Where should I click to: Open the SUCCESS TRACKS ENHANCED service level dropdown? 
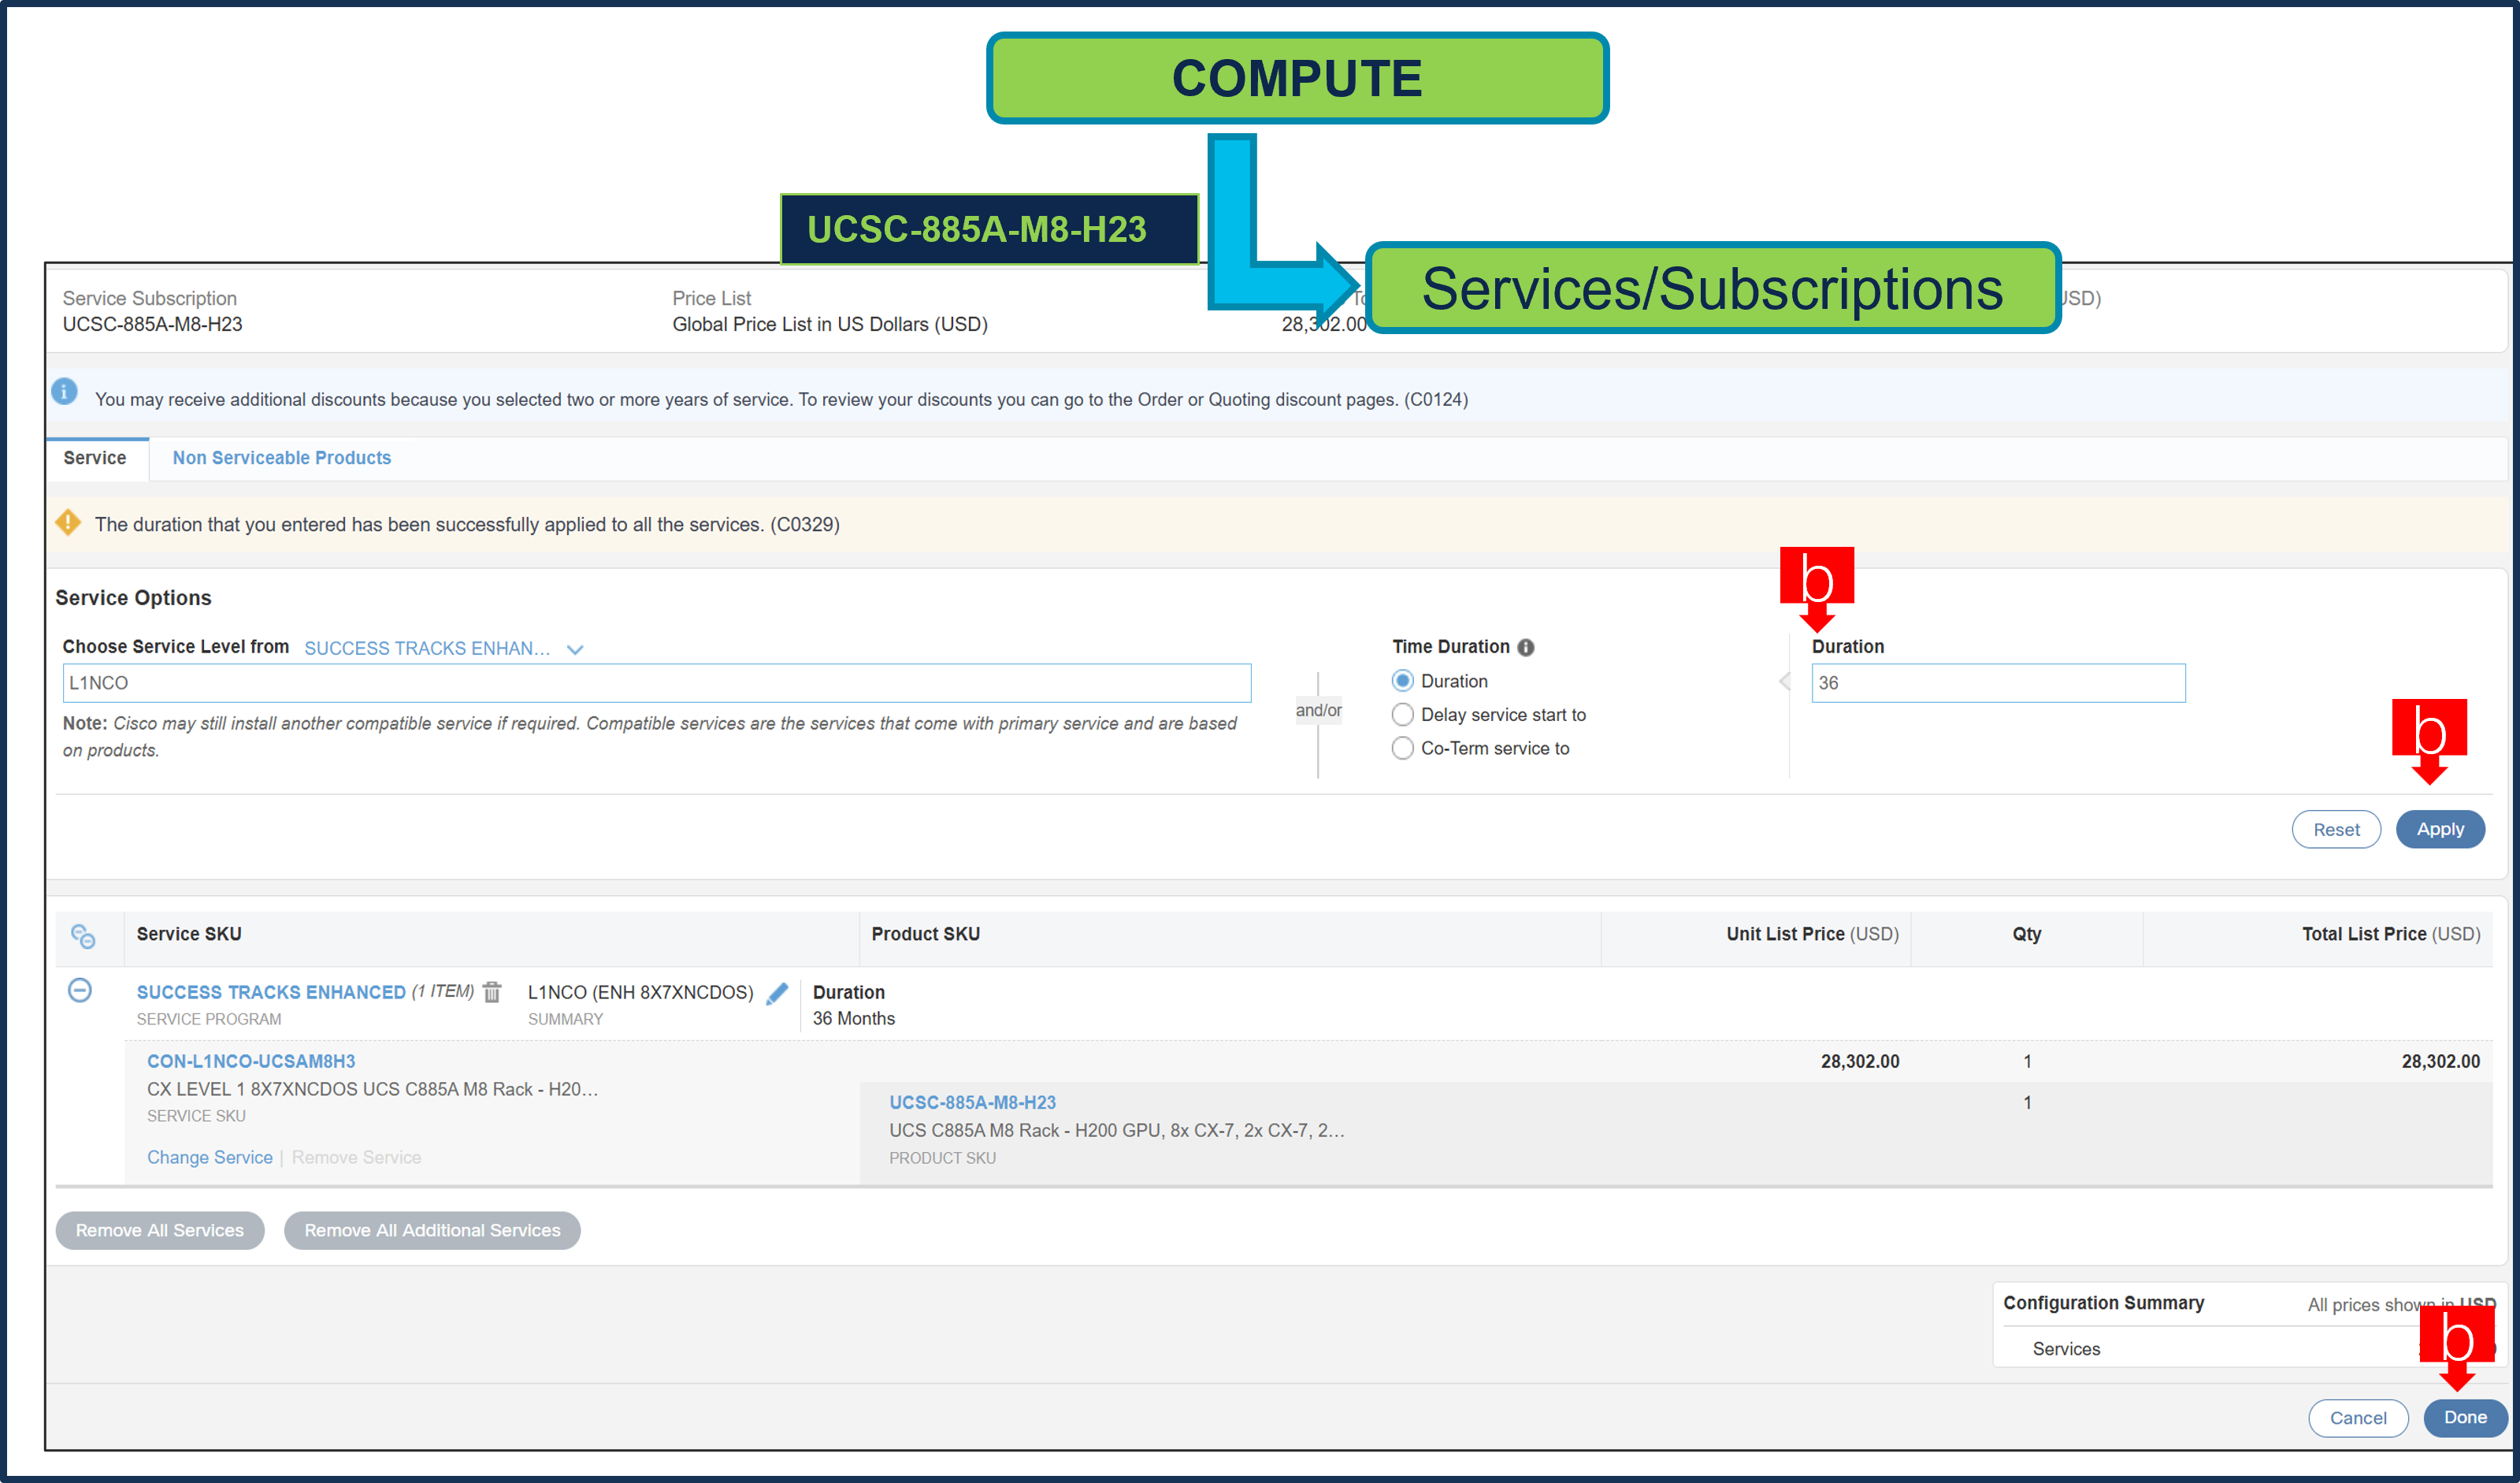click(x=575, y=648)
